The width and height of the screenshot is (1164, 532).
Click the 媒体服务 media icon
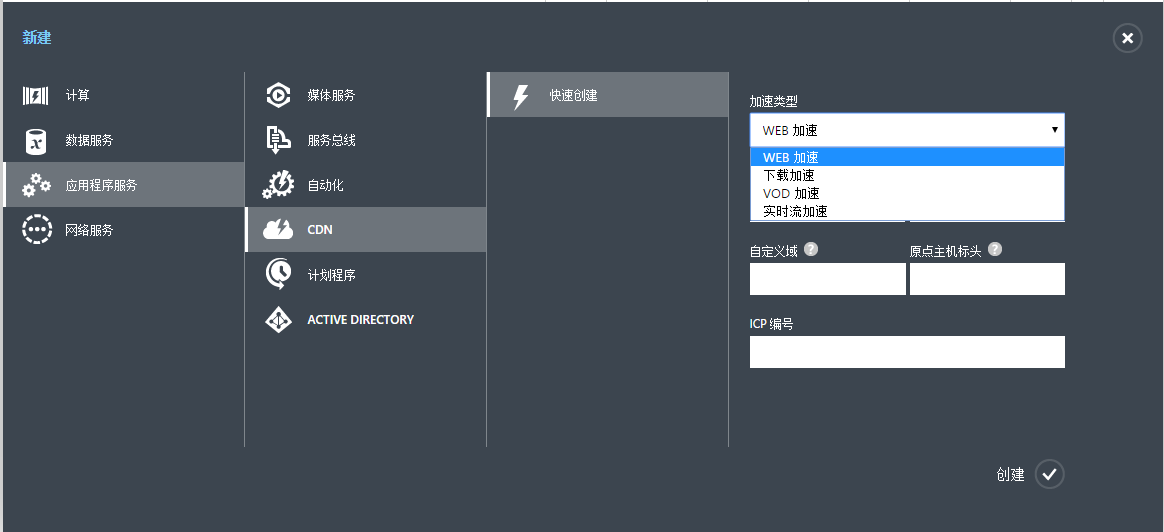point(278,96)
